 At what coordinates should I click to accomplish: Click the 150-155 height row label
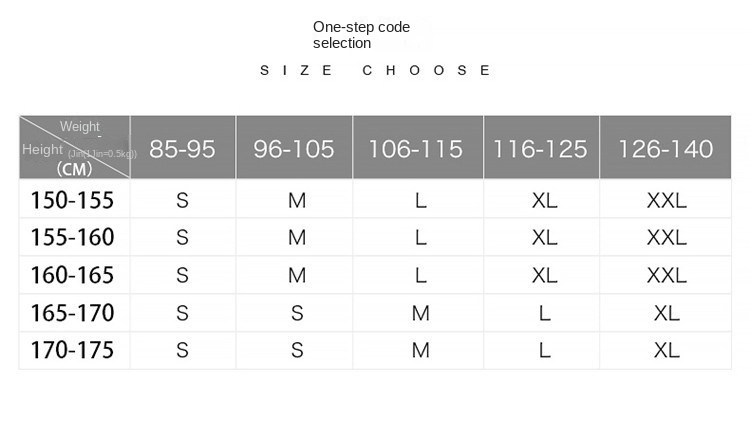click(72, 200)
